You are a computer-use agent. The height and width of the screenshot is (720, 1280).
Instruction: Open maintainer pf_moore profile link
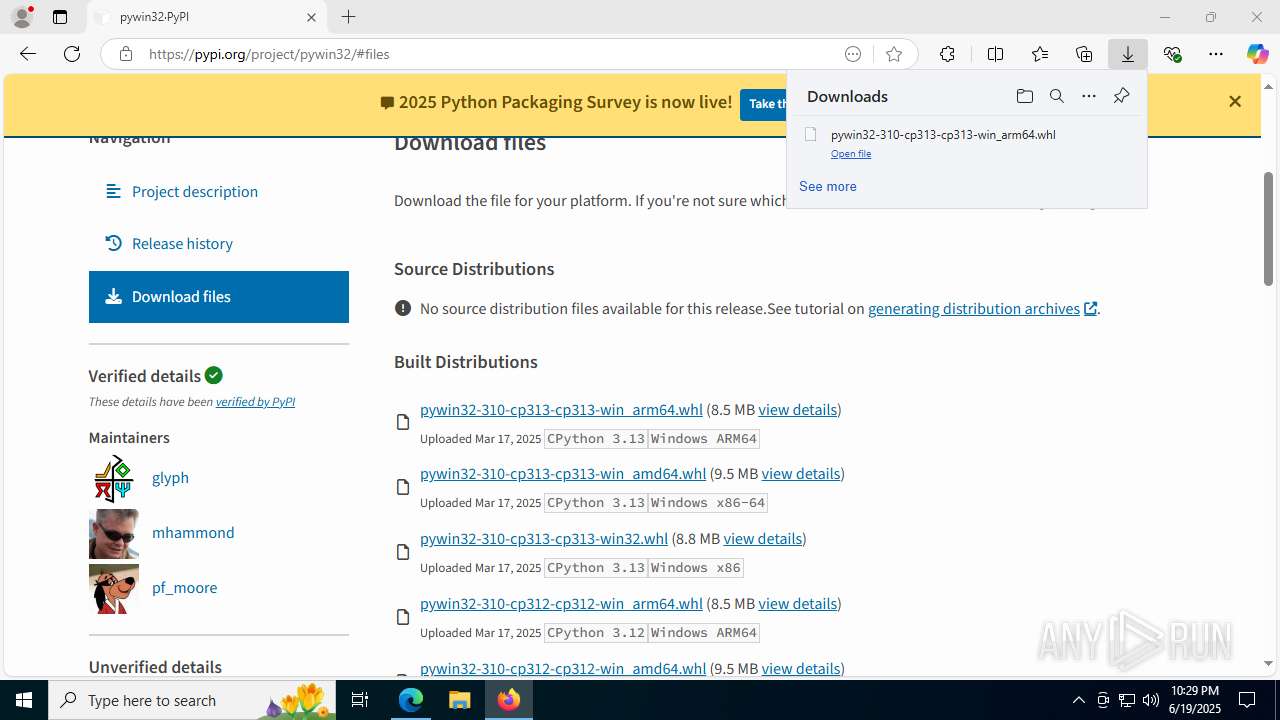pyautogui.click(x=184, y=588)
